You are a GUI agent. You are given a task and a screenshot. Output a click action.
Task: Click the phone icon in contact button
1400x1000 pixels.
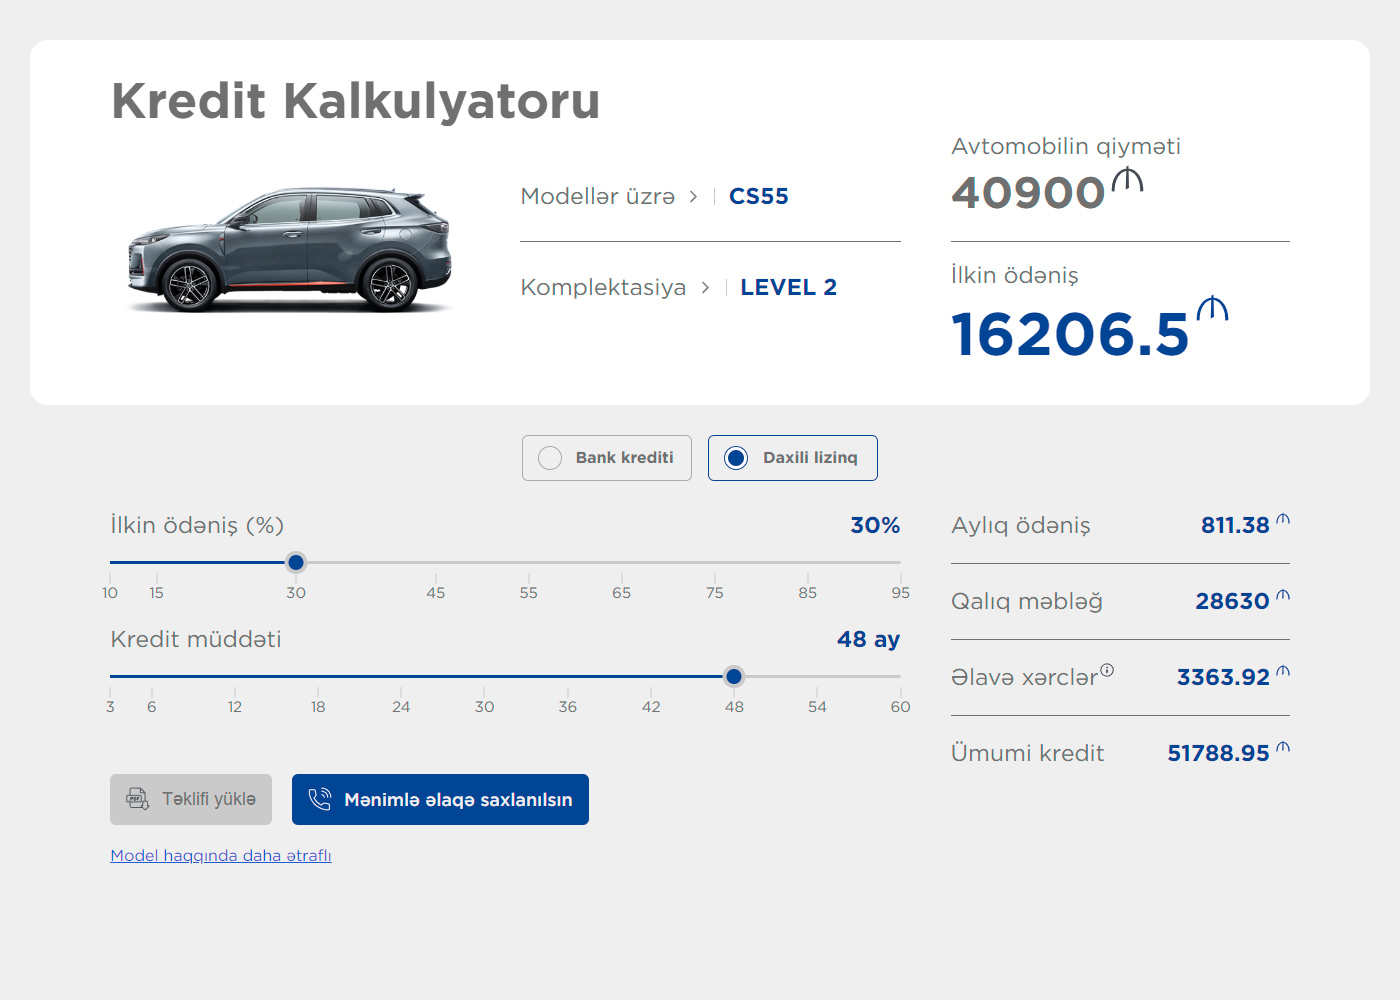click(319, 799)
